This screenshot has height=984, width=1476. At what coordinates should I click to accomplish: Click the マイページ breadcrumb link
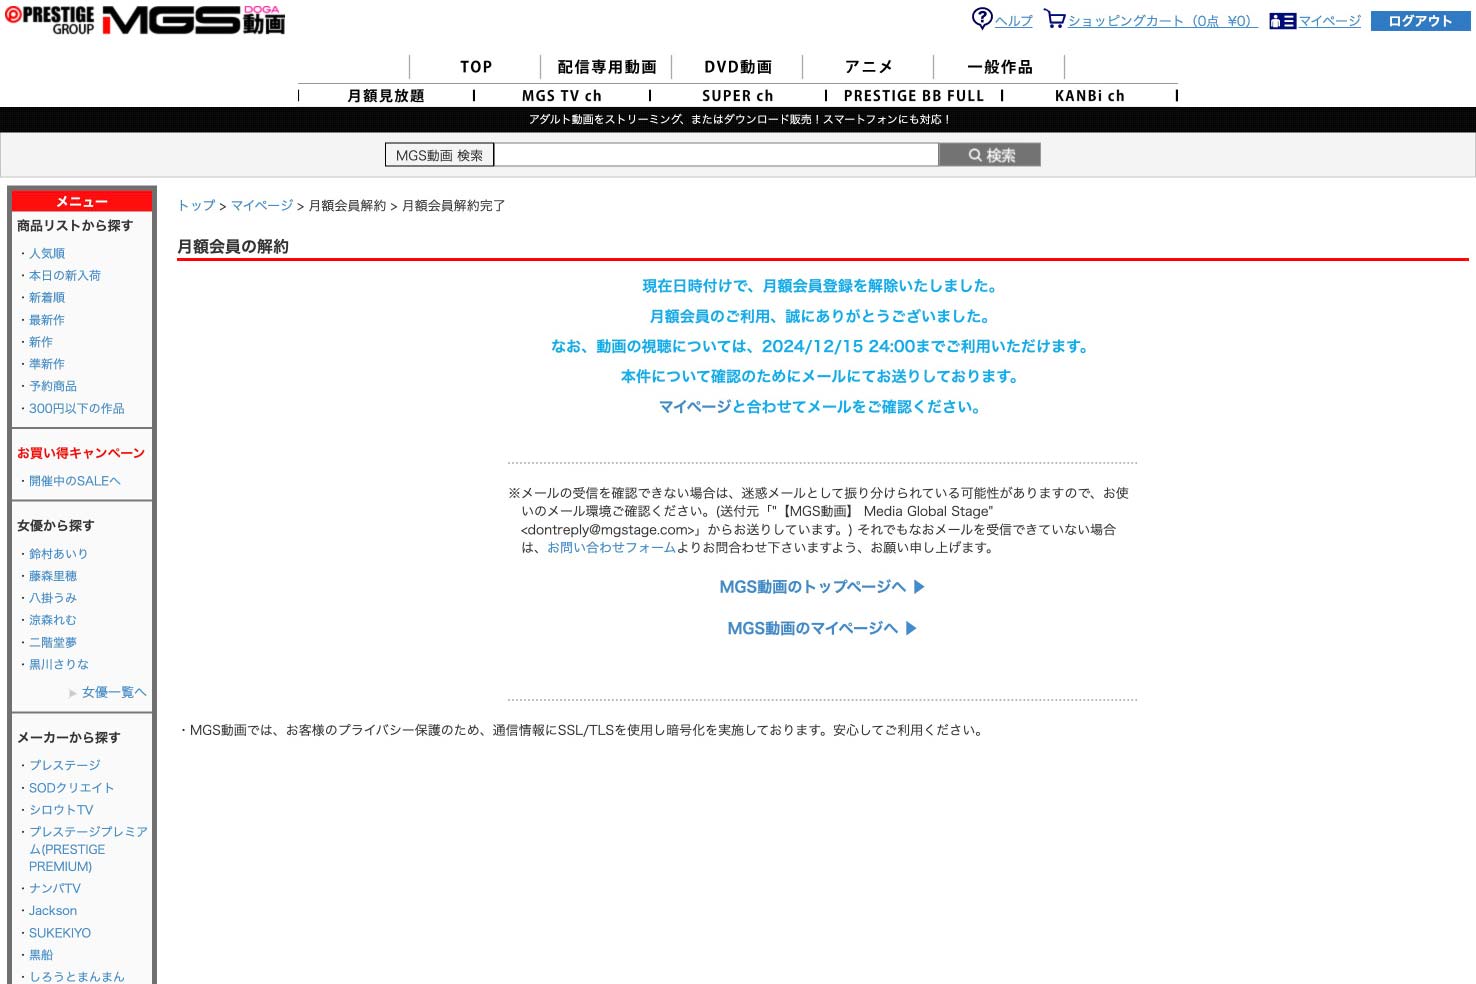(262, 205)
